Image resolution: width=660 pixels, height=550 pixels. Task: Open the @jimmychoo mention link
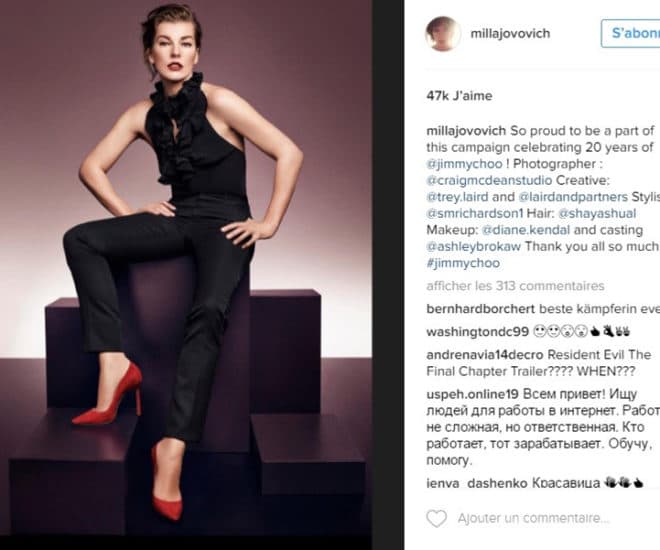(464, 164)
